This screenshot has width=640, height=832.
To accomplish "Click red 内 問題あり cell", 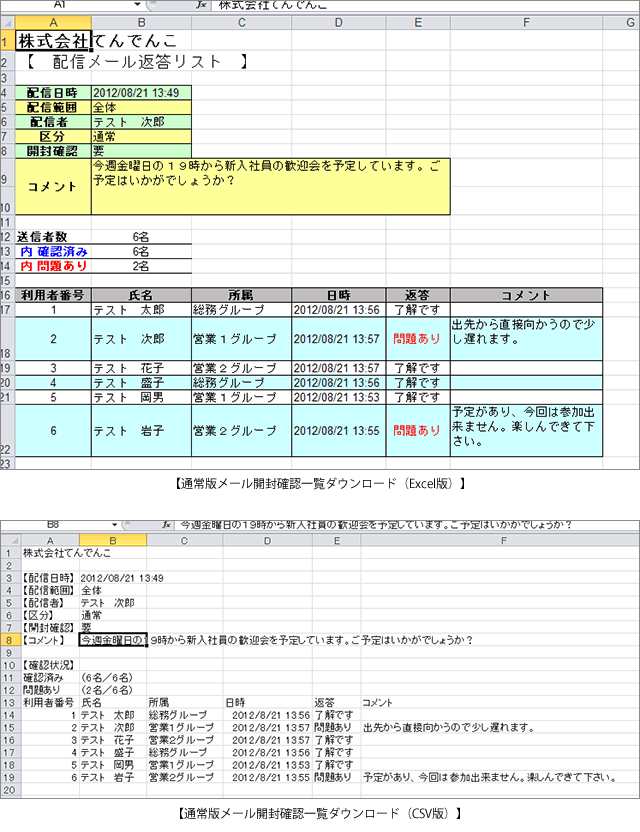I will pos(53,266).
